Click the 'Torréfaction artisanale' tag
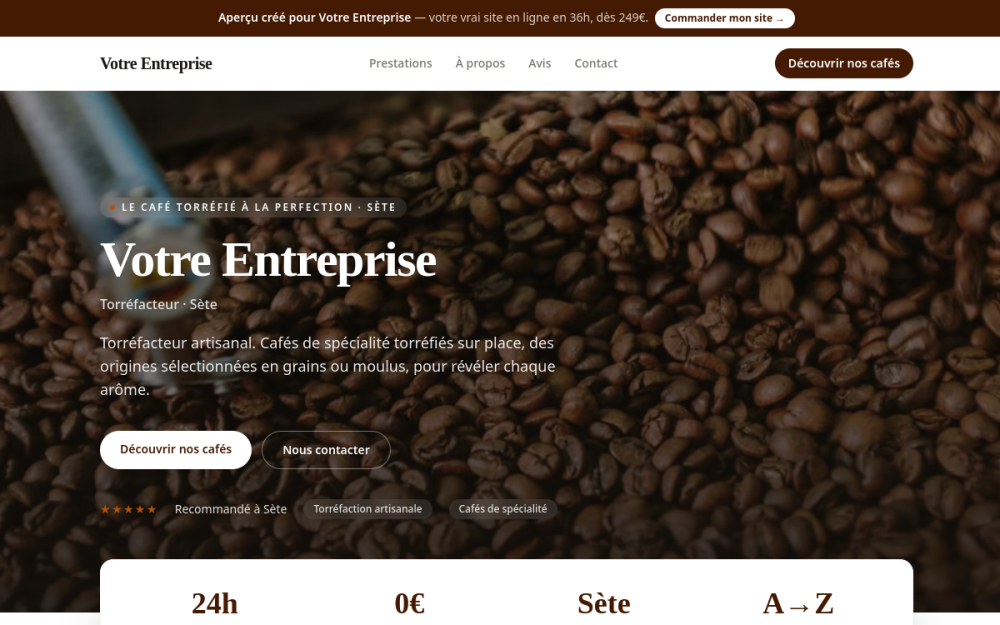1000x625 pixels. coord(367,509)
